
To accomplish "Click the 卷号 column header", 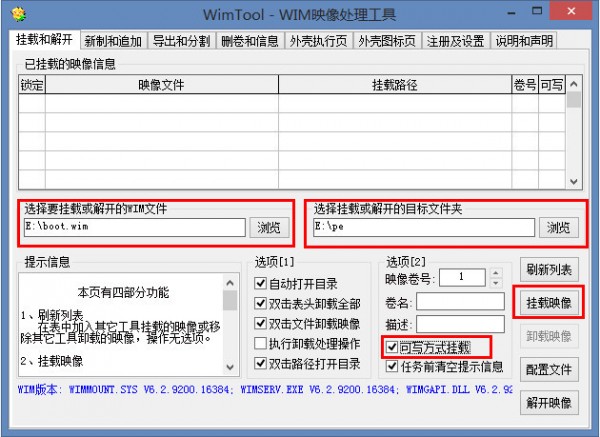I will pos(525,85).
